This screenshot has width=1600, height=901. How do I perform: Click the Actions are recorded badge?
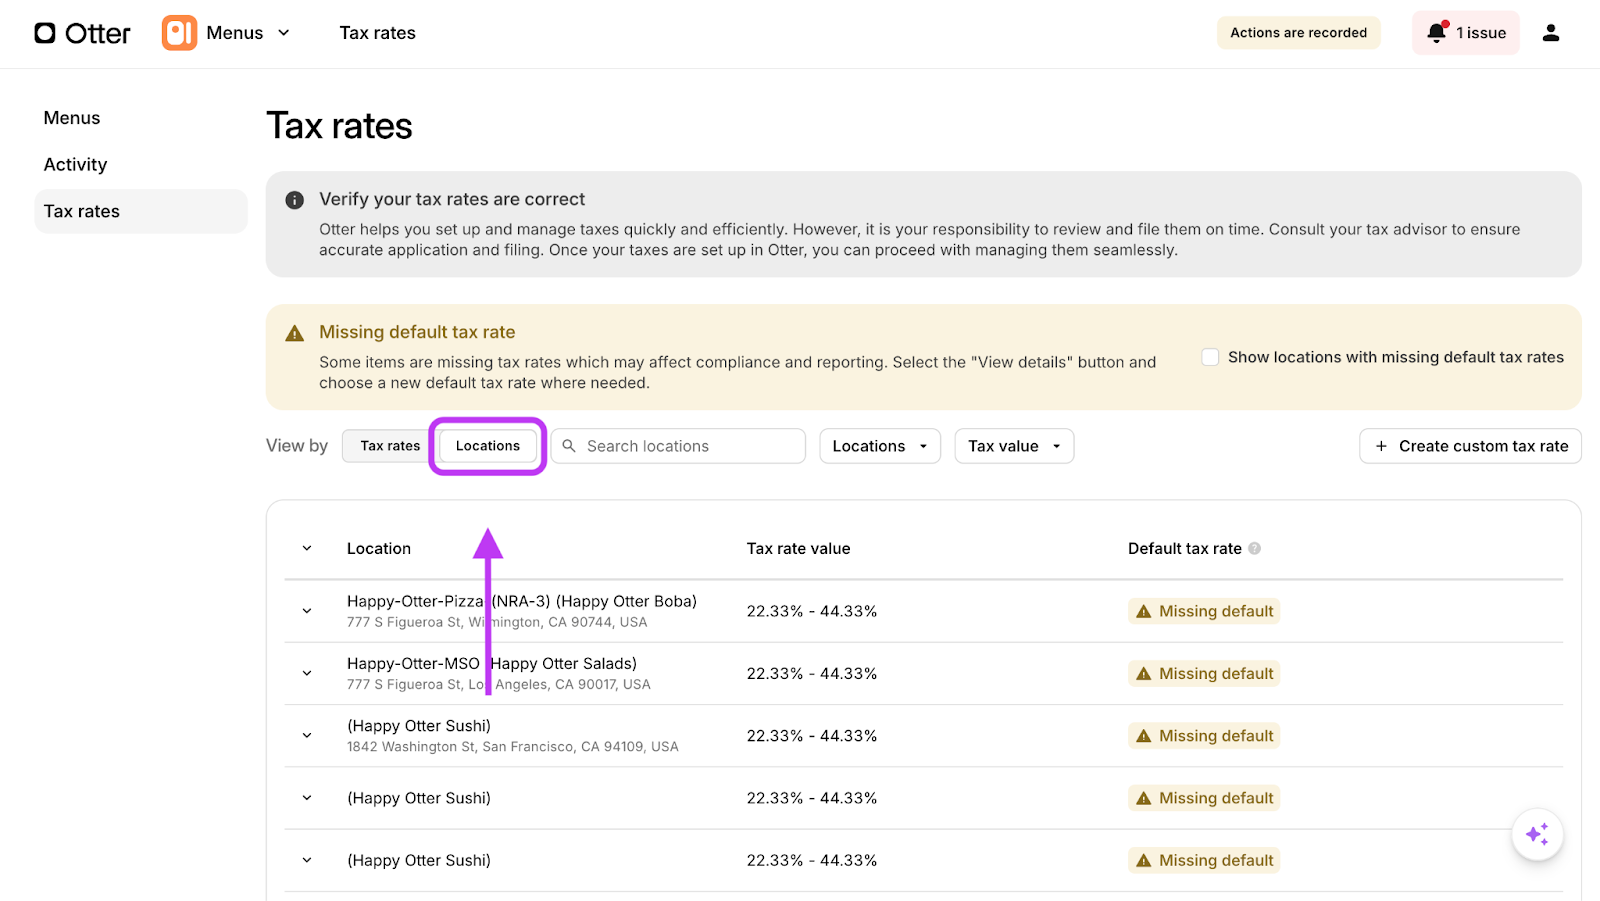tap(1298, 33)
